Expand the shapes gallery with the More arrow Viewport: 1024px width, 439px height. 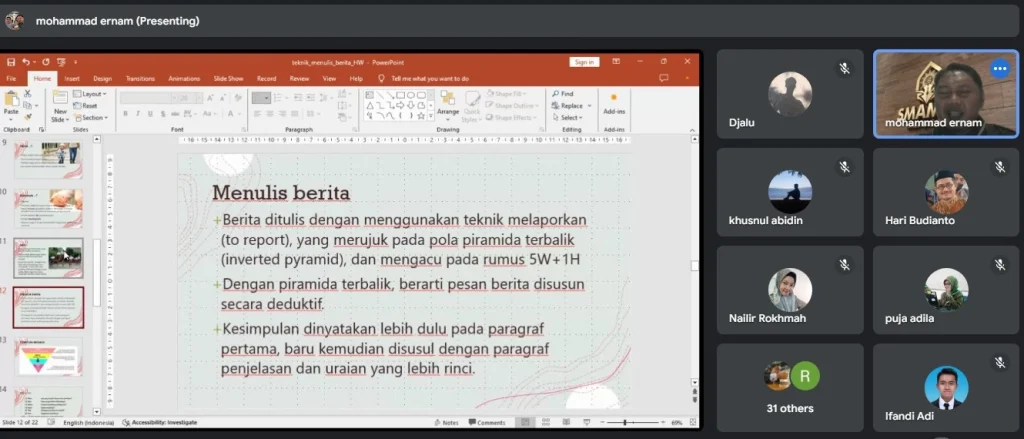pos(430,116)
